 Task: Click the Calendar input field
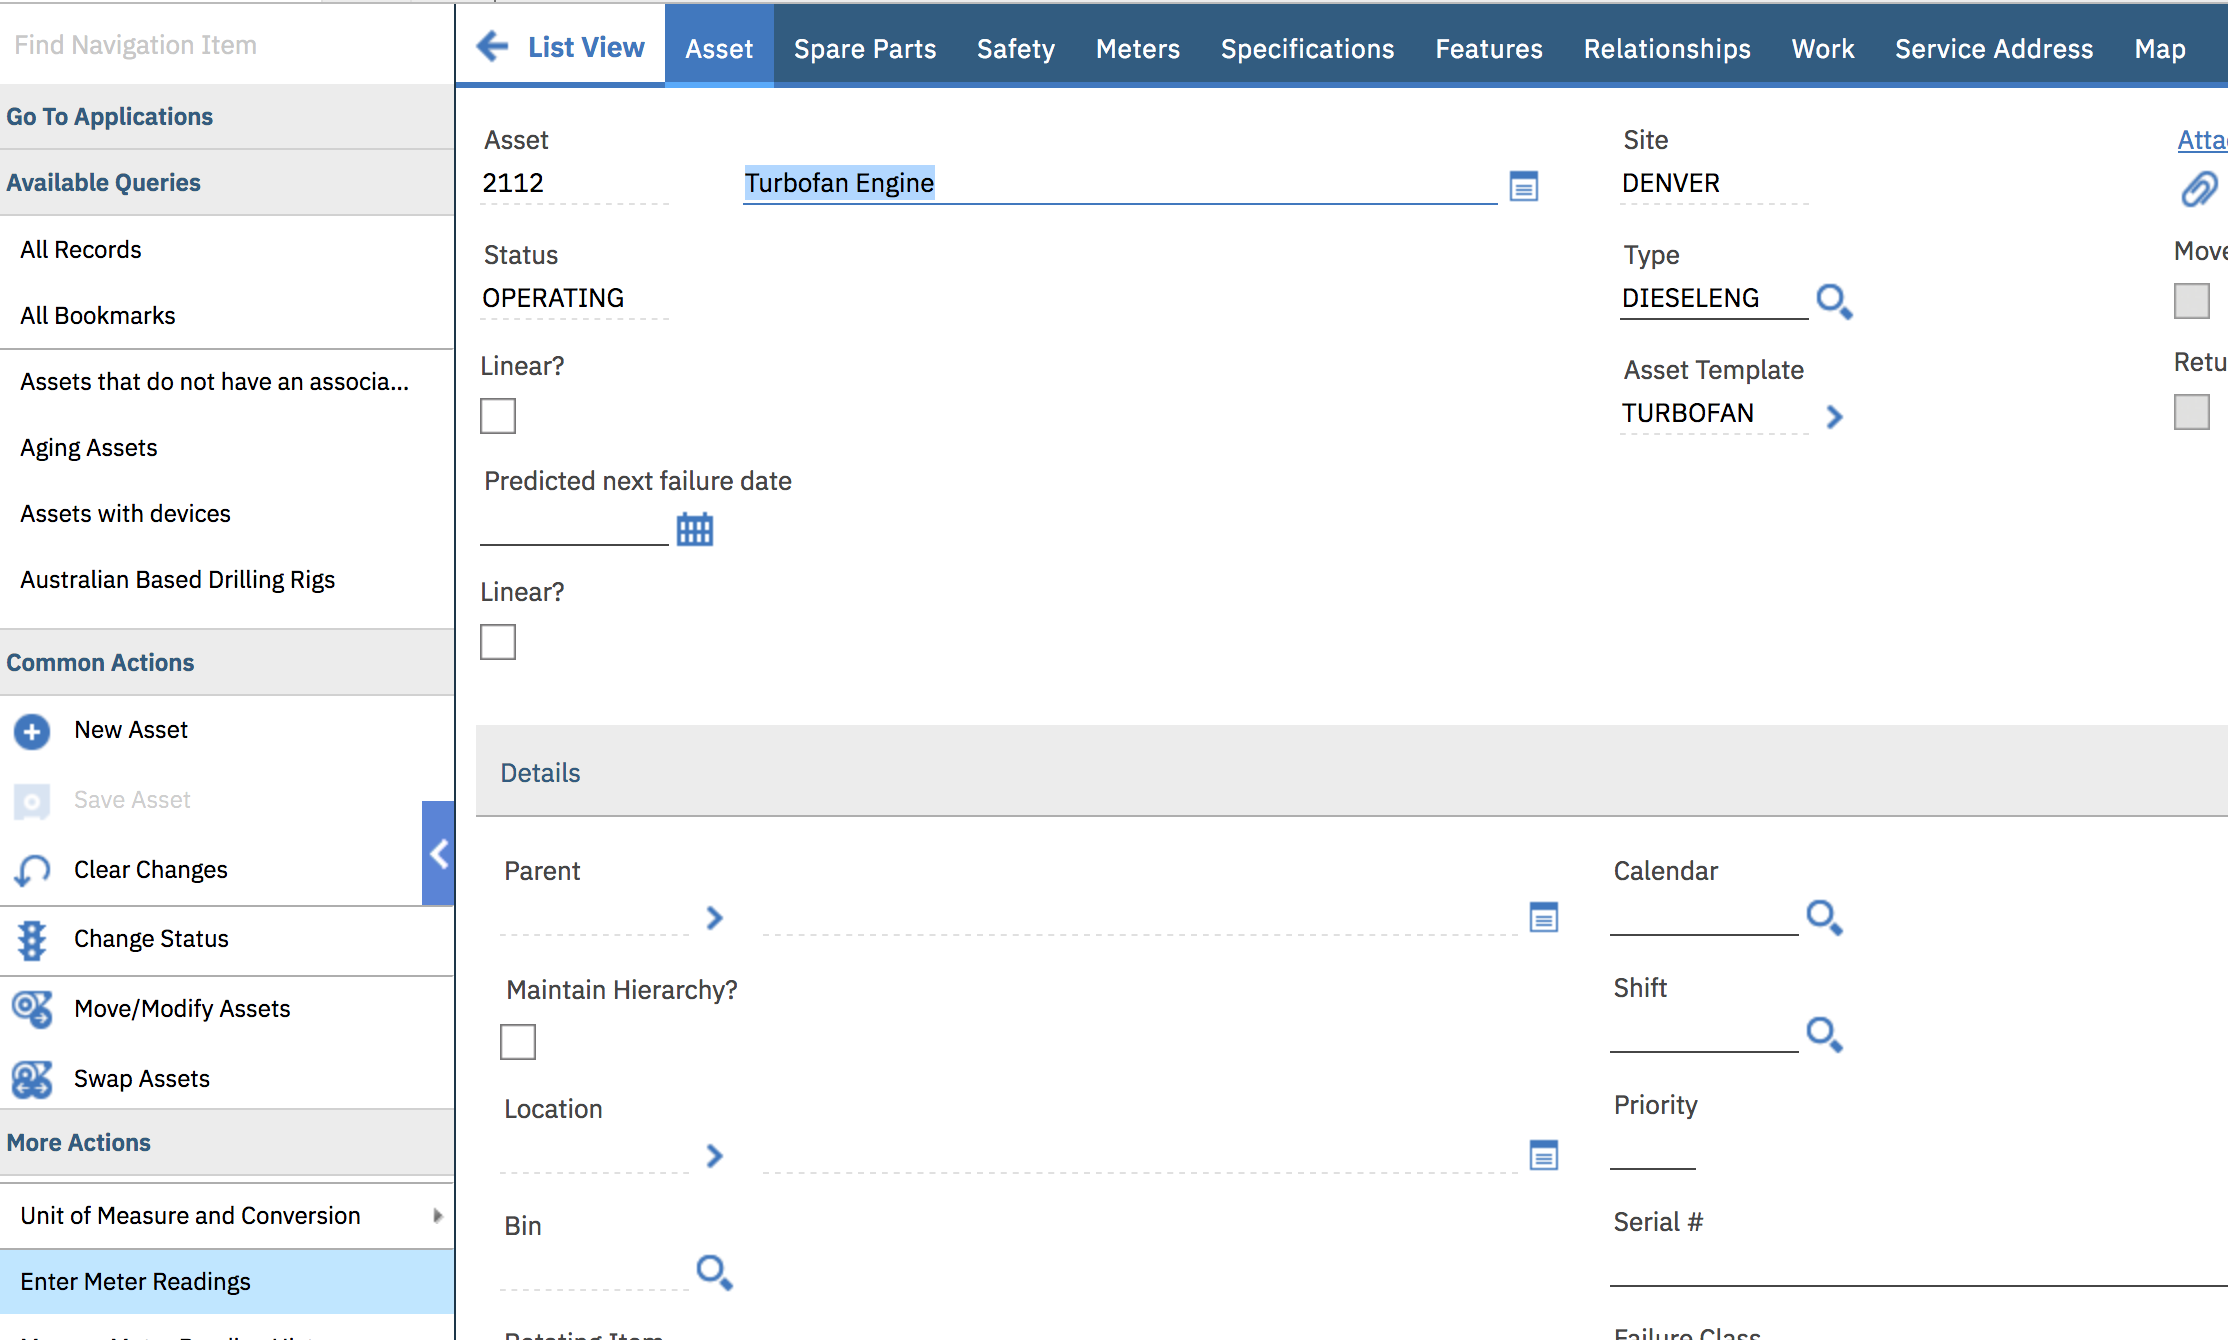(1704, 917)
